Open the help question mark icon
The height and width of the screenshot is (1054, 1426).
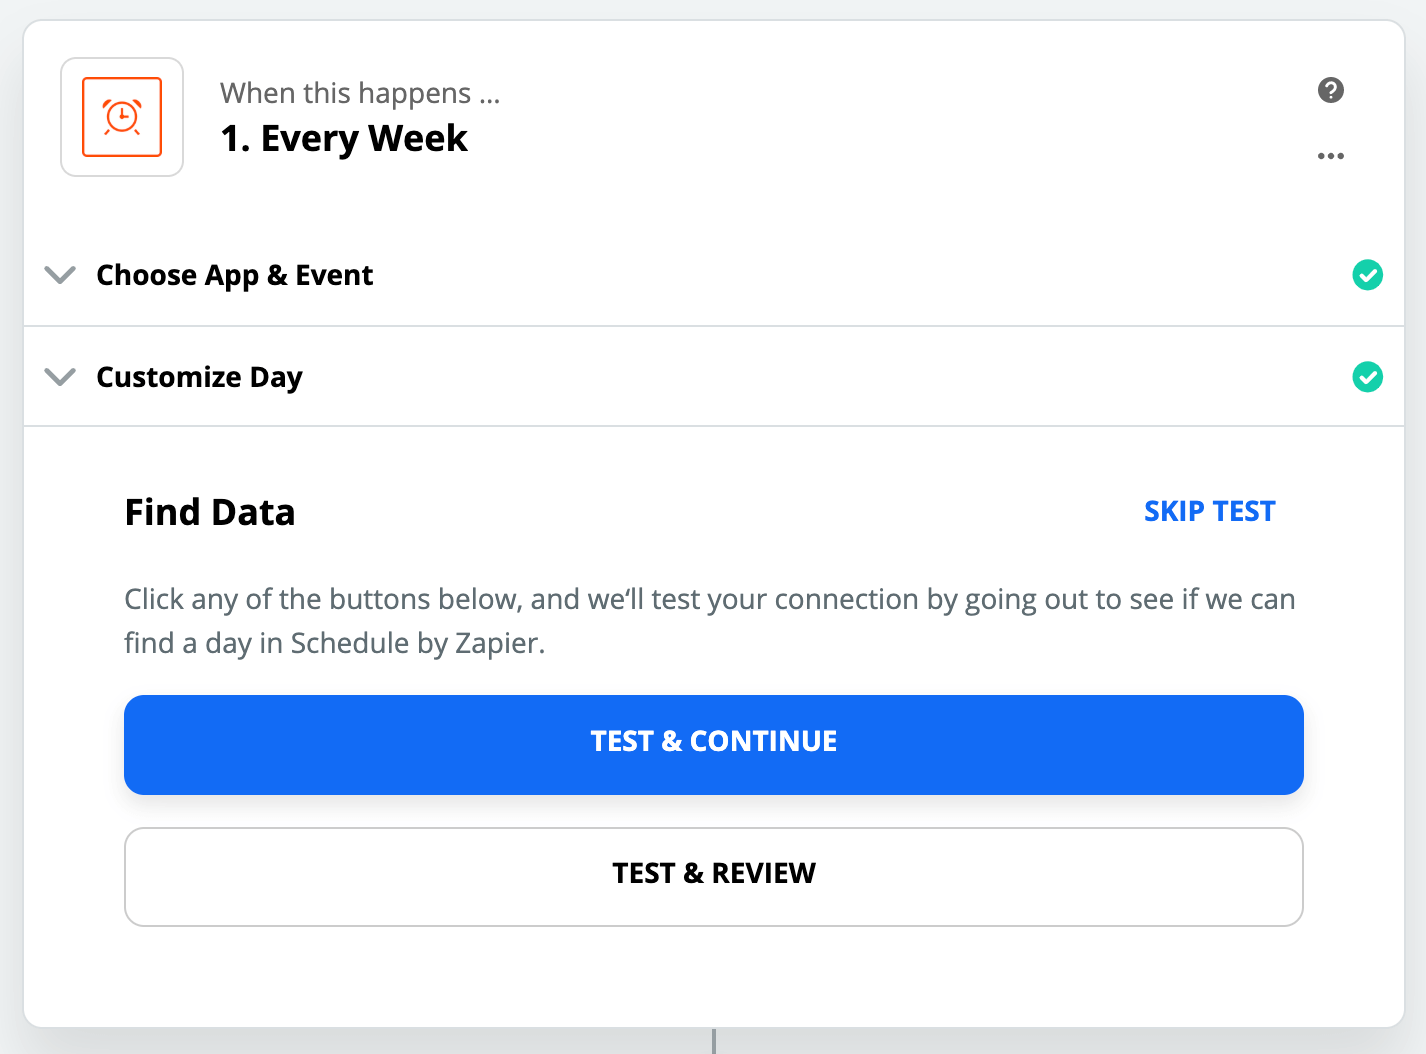(x=1330, y=90)
